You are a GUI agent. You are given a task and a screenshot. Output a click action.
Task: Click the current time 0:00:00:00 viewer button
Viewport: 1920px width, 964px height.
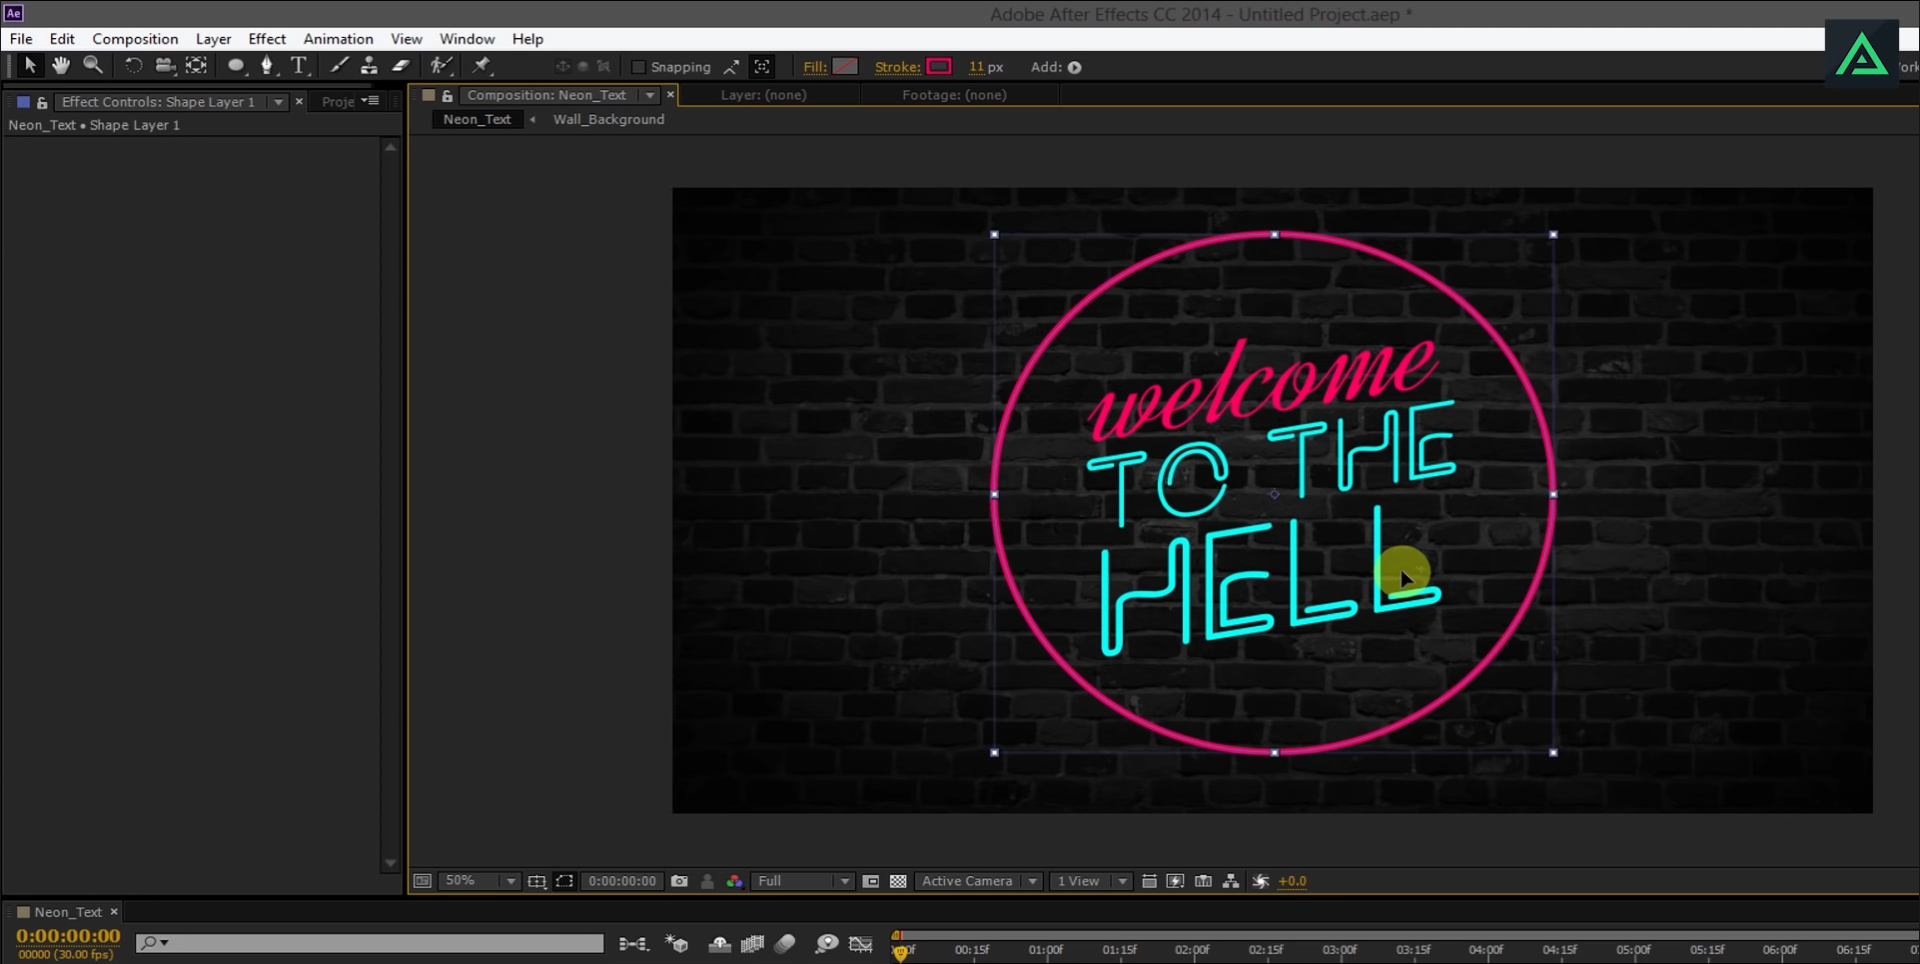click(x=622, y=881)
